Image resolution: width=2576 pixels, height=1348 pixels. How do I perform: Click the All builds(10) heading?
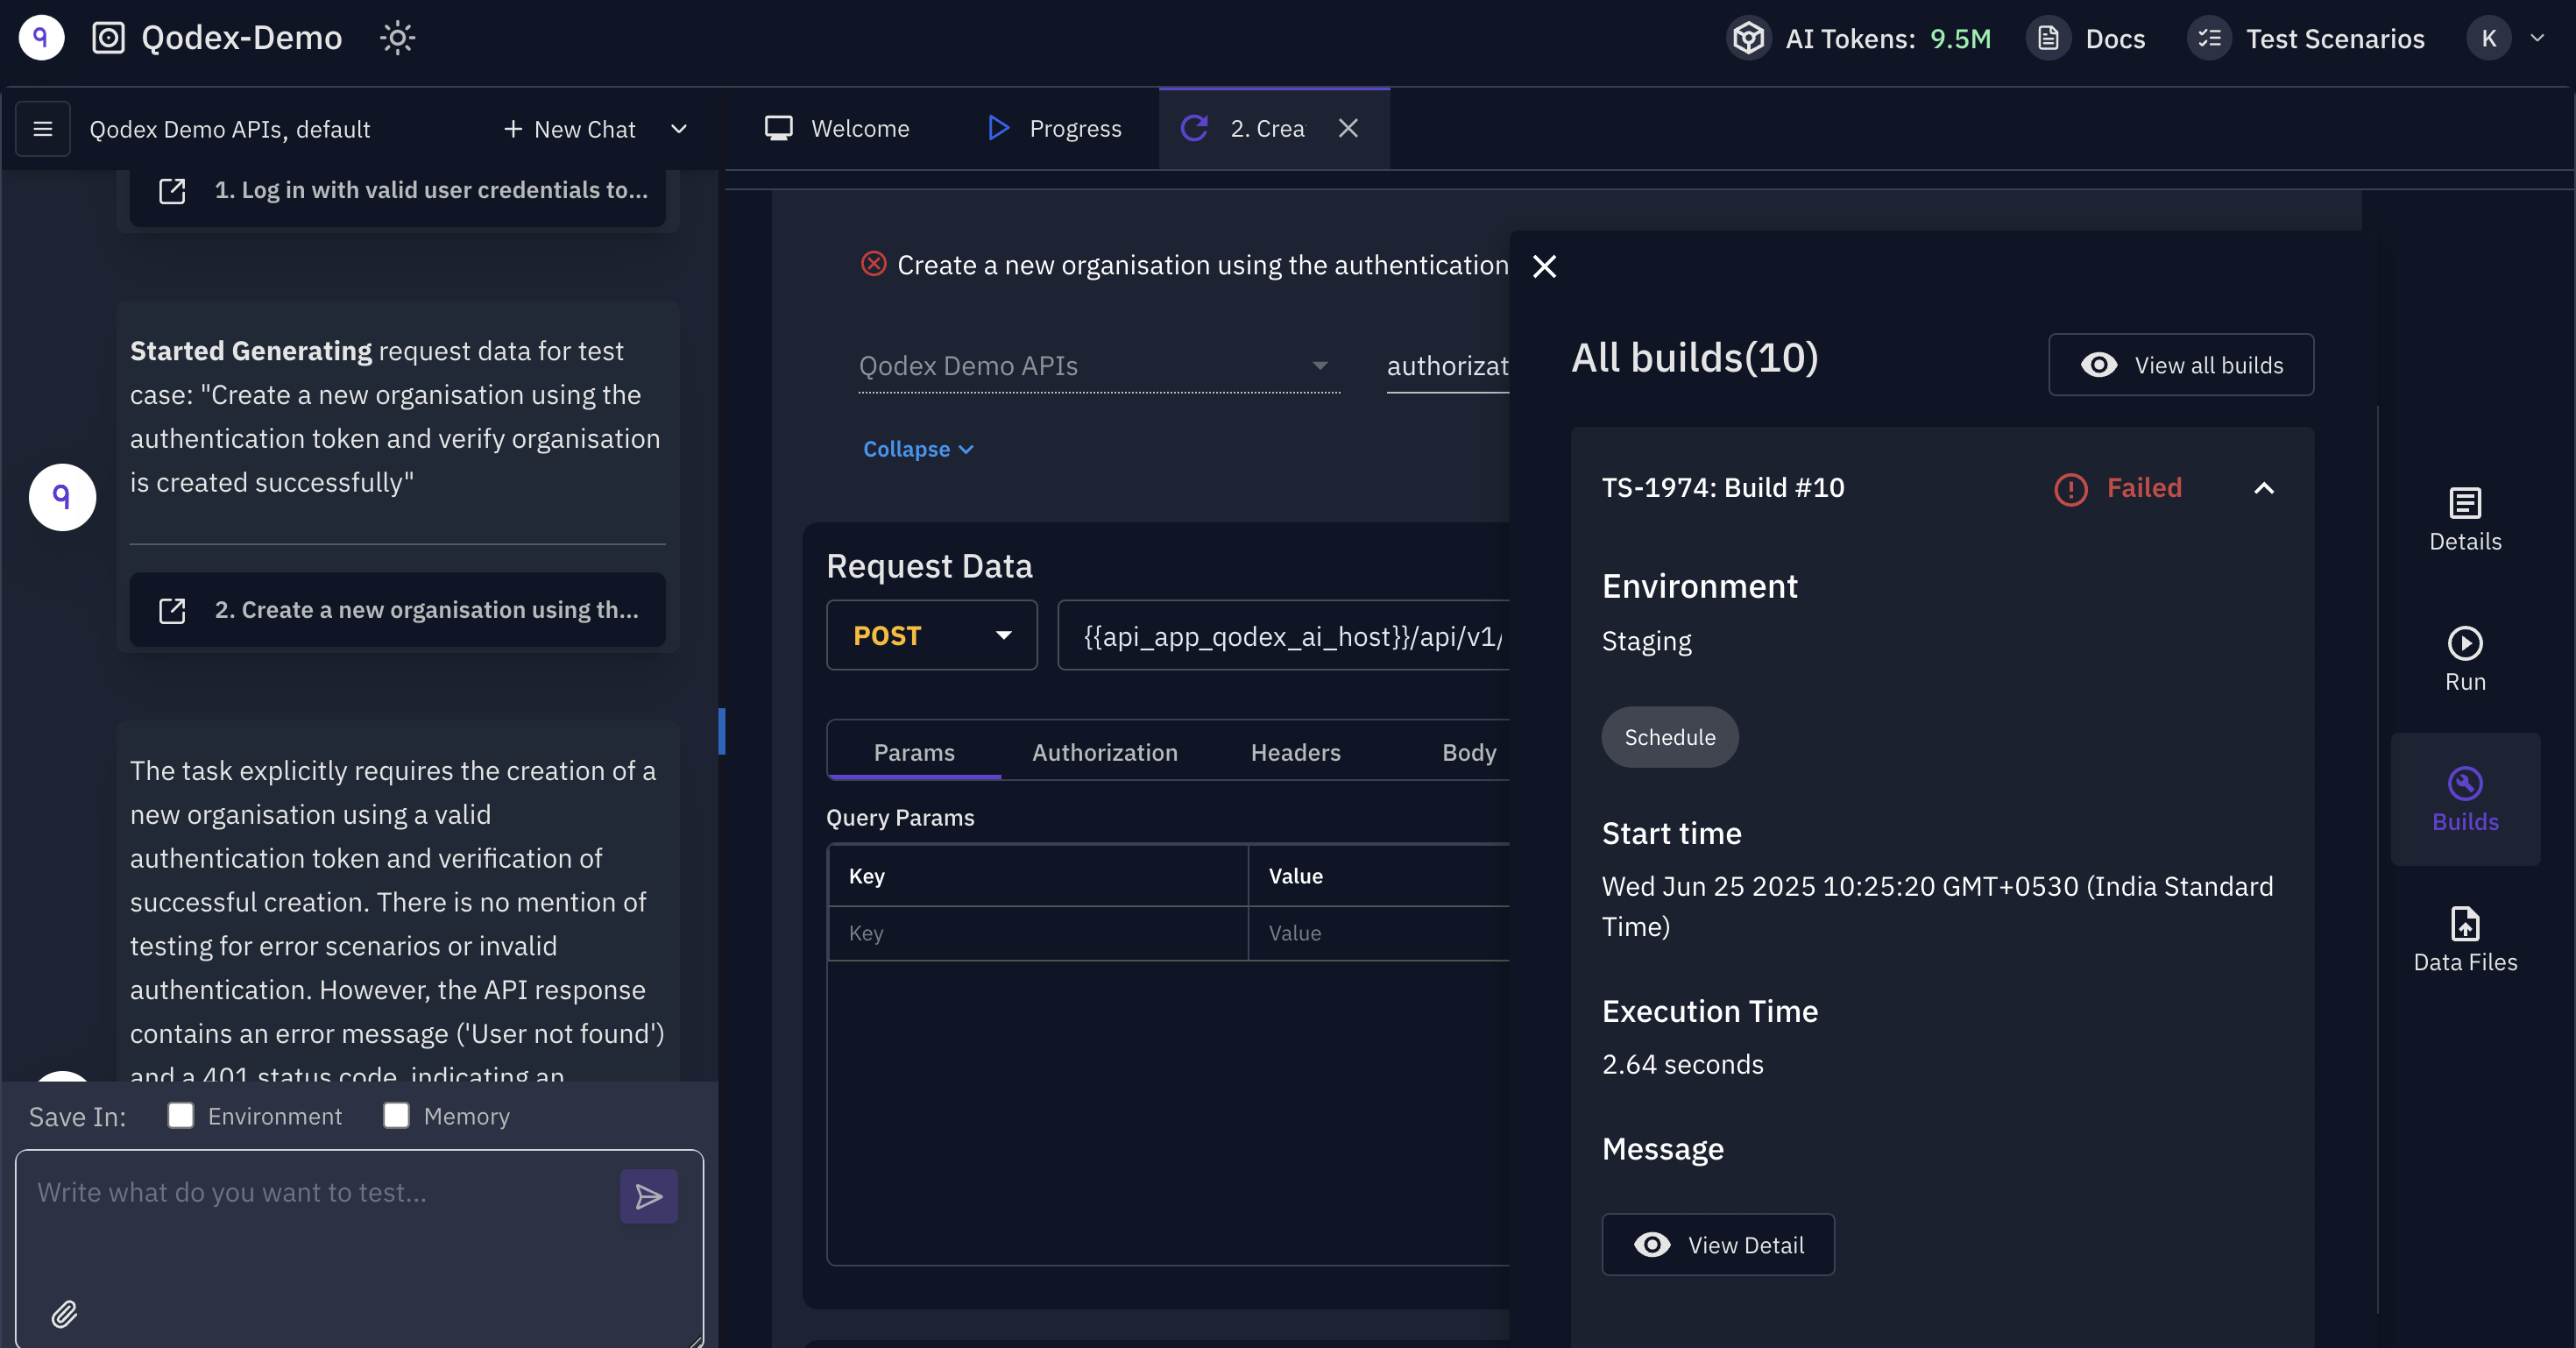click(1694, 358)
